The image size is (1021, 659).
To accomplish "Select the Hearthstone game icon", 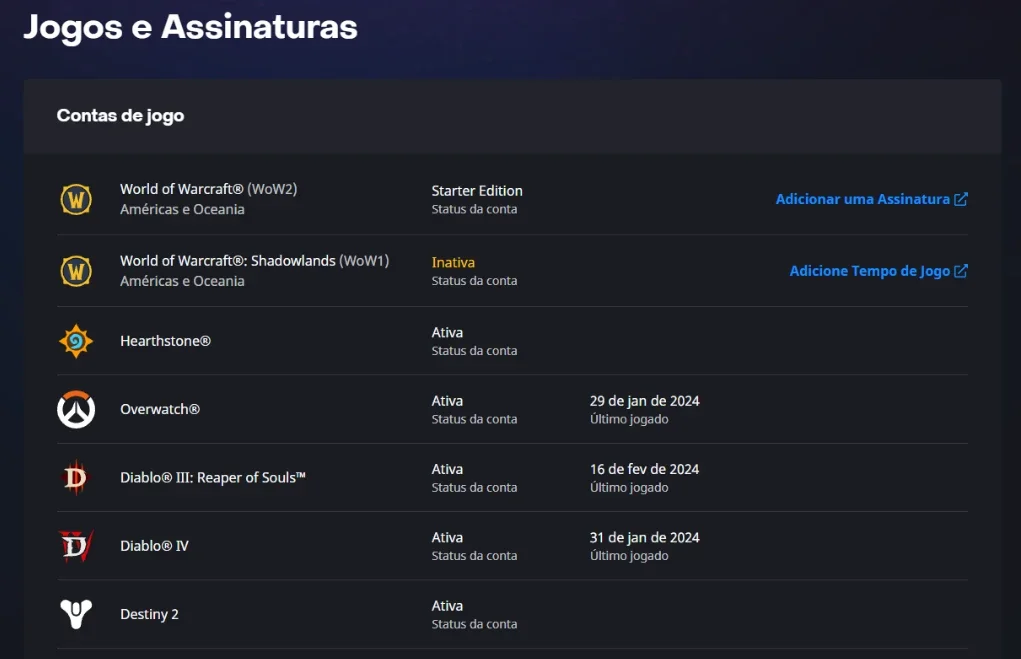I will click(x=76, y=341).
